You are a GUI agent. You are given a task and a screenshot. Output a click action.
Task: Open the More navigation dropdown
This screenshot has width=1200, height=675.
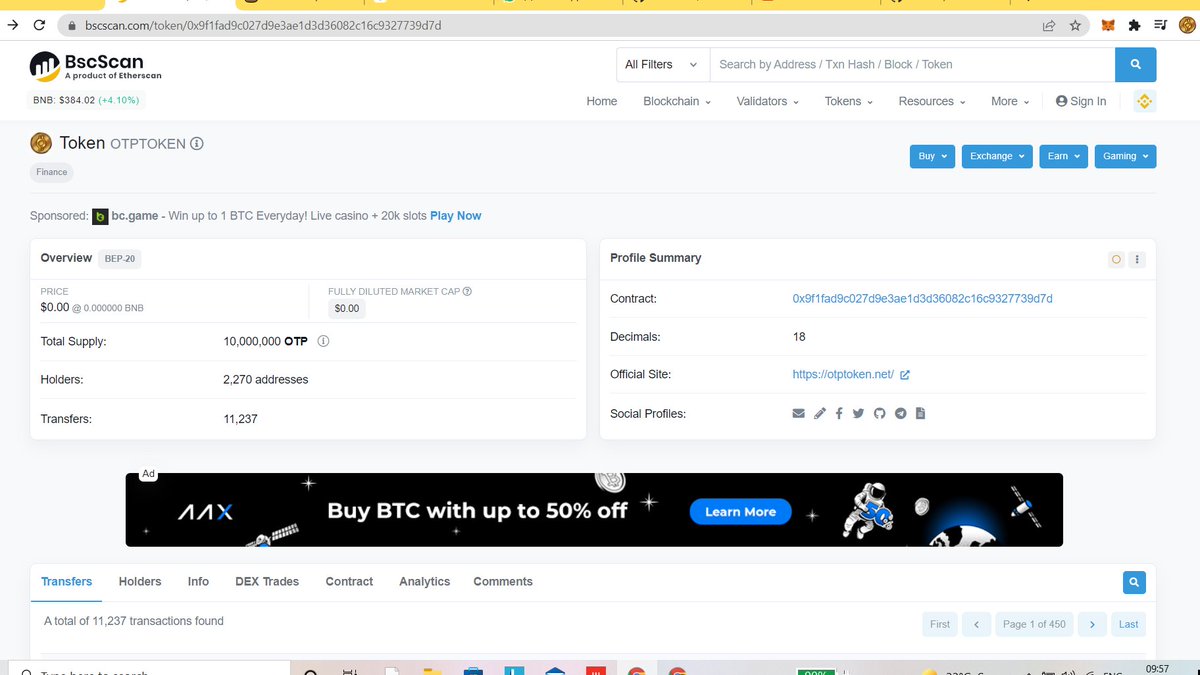(x=1008, y=101)
